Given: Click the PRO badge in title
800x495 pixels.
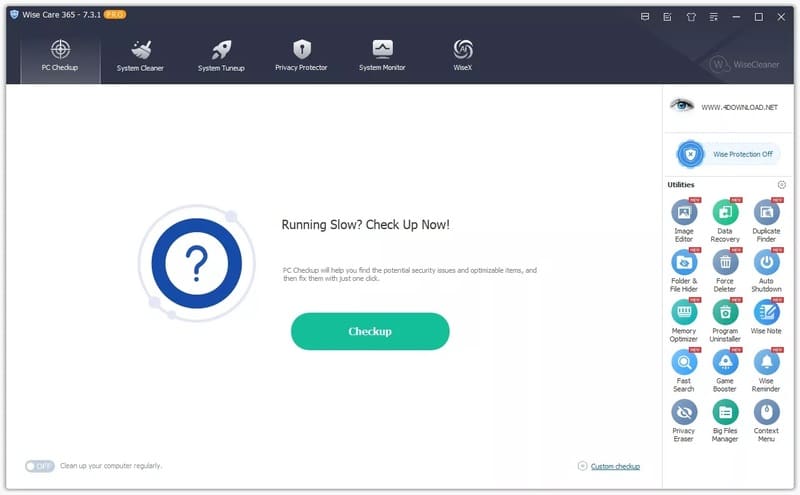Looking at the screenshot, I should point(115,14).
